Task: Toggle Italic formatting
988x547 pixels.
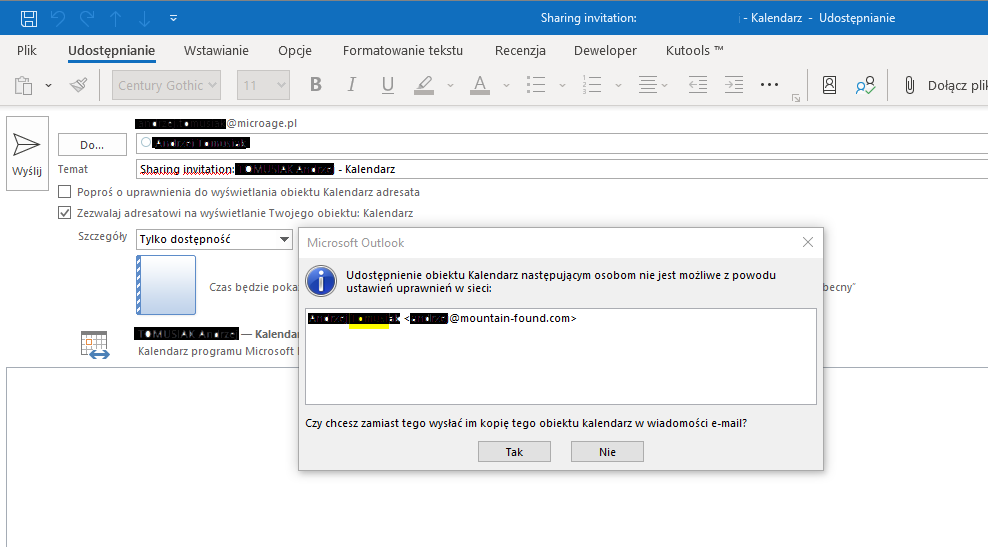Action: 352,84
